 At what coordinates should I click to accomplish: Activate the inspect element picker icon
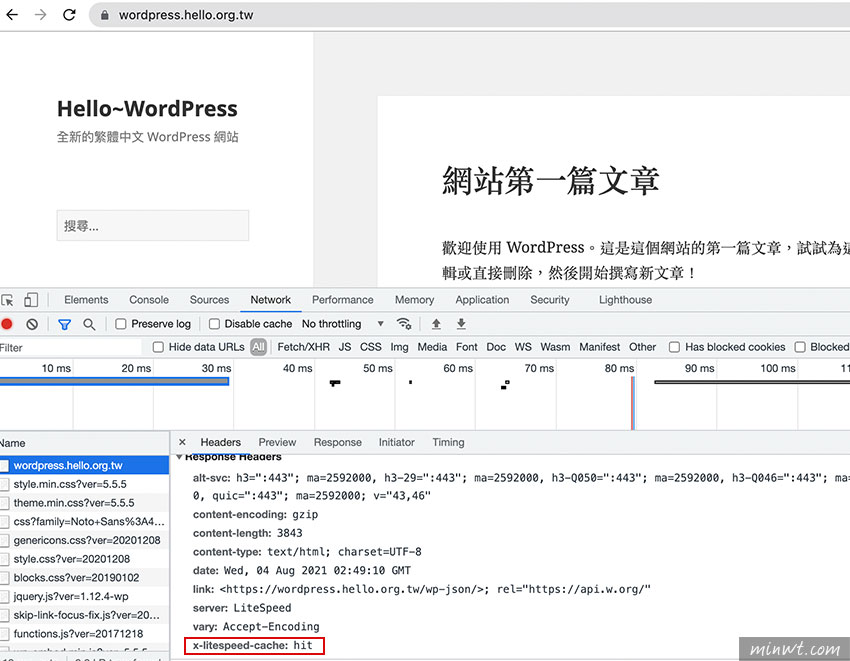point(8,300)
